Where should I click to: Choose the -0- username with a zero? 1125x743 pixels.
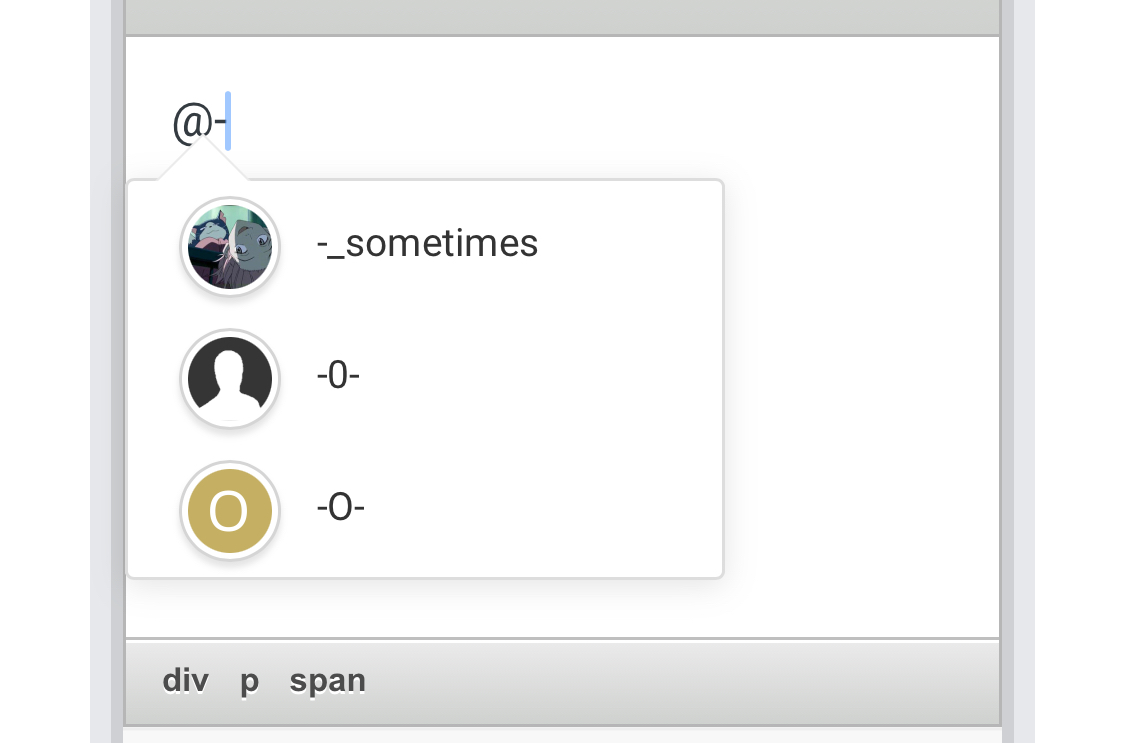tap(338, 376)
